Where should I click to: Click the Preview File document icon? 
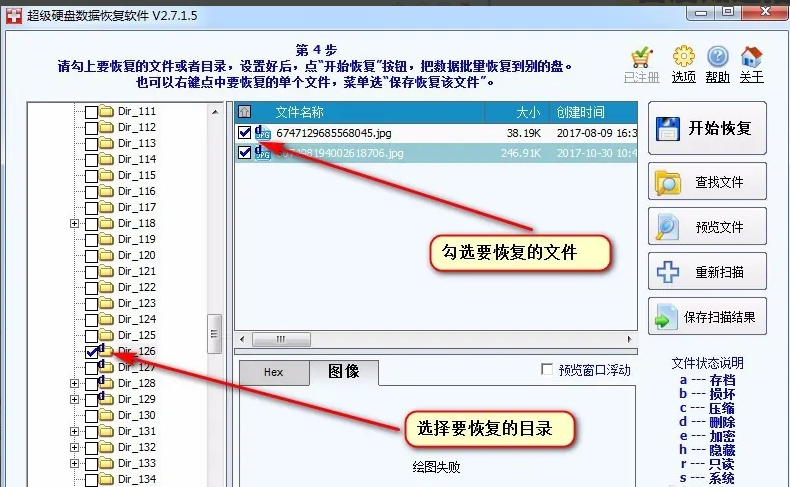pos(667,227)
